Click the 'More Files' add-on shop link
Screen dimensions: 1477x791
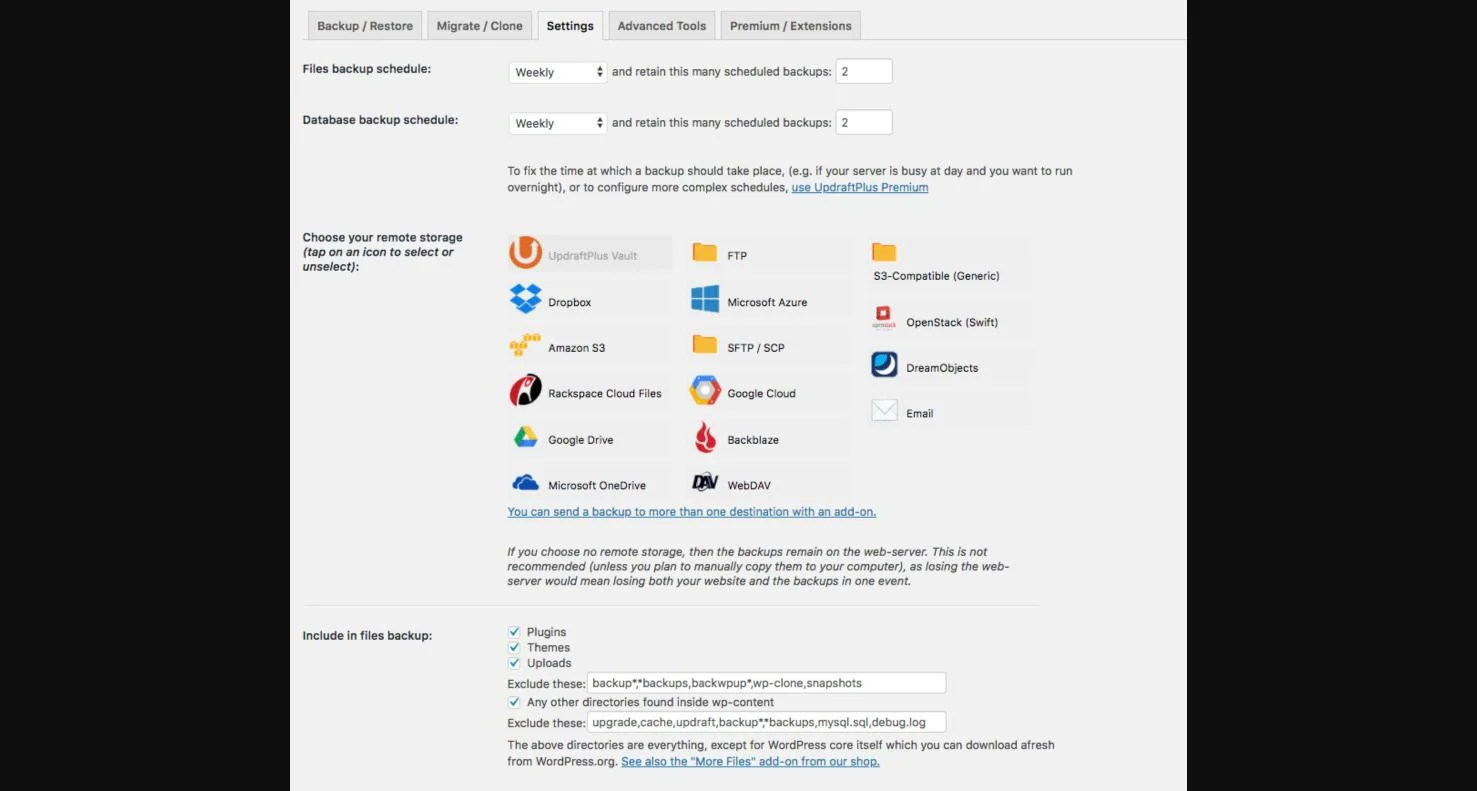pos(751,762)
